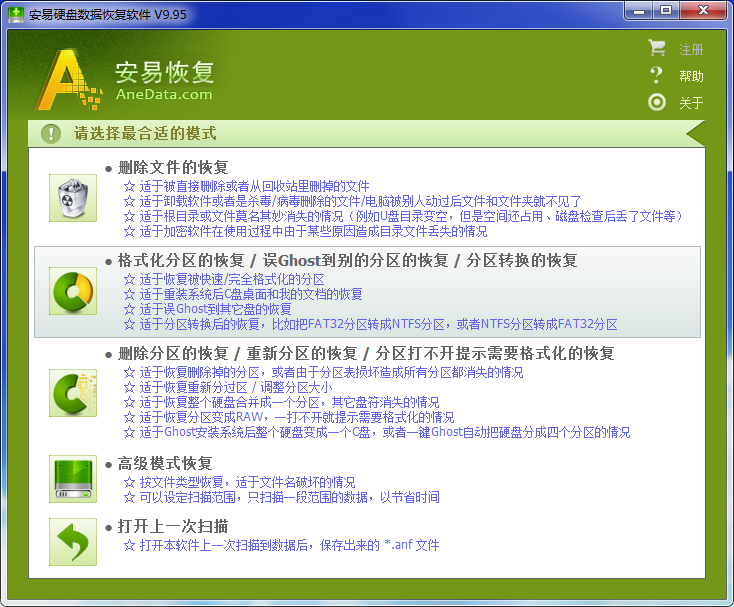Click the shopping cart register icon
This screenshot has height=607, width=734.
click(x=657, y=48)
